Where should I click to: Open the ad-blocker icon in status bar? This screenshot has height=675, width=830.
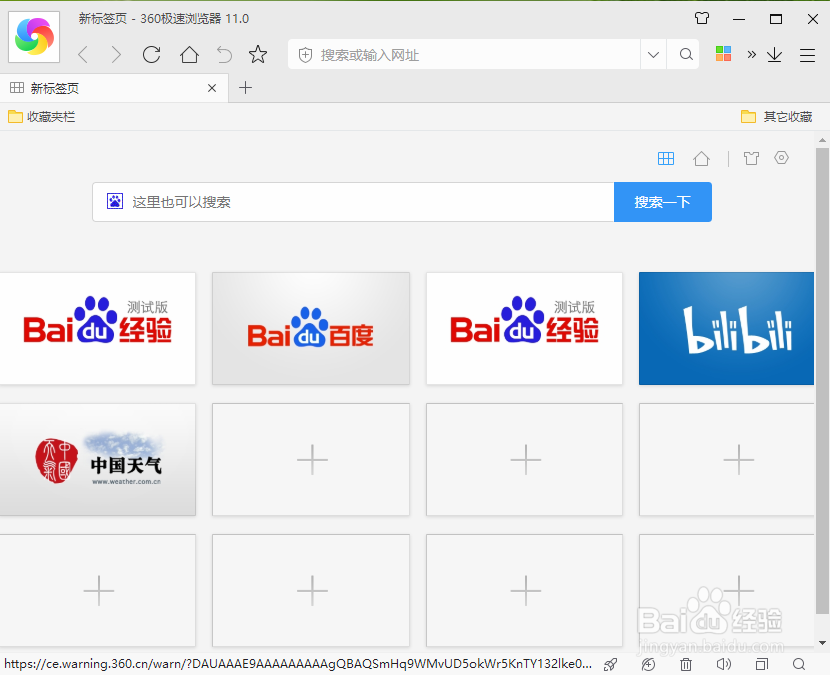pos(648,664)
